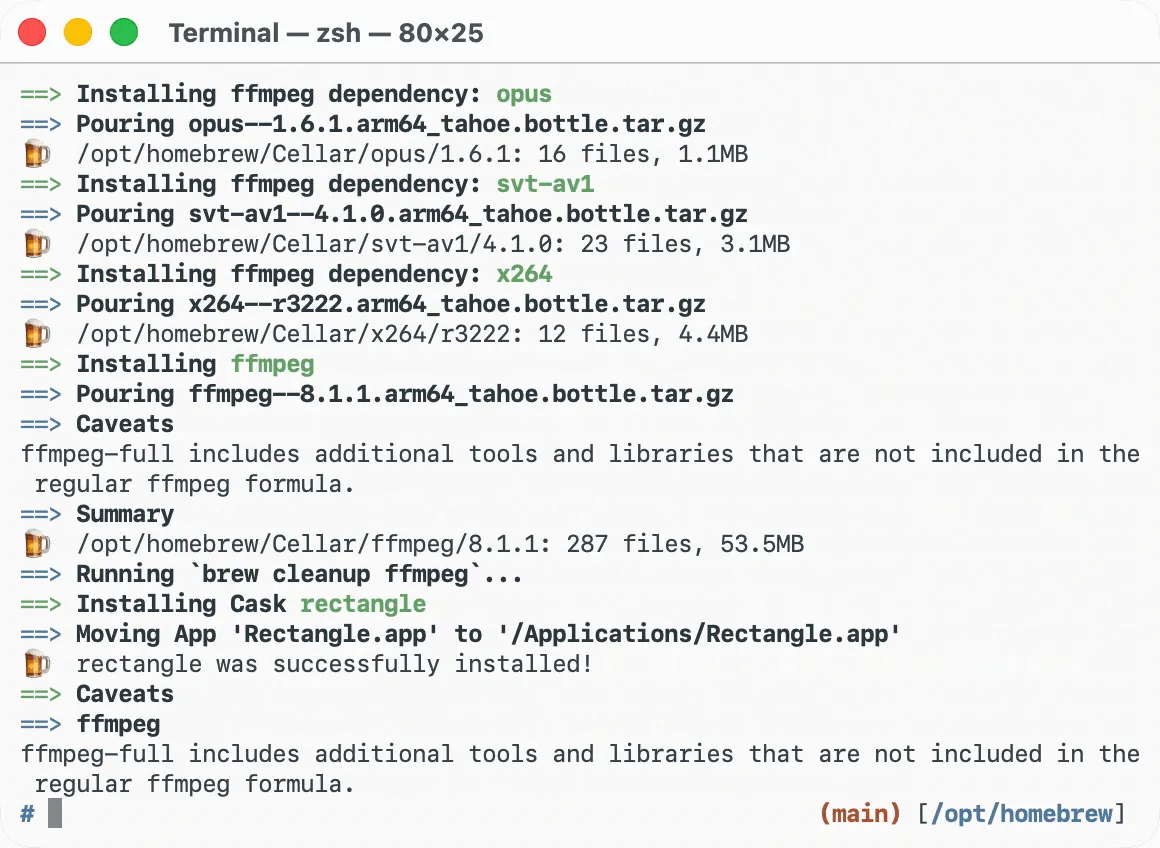1160x848 pixels.
Task: Click the beer mug icon beside 'rectangle was successfully installed'
Action: coord(36,664)
